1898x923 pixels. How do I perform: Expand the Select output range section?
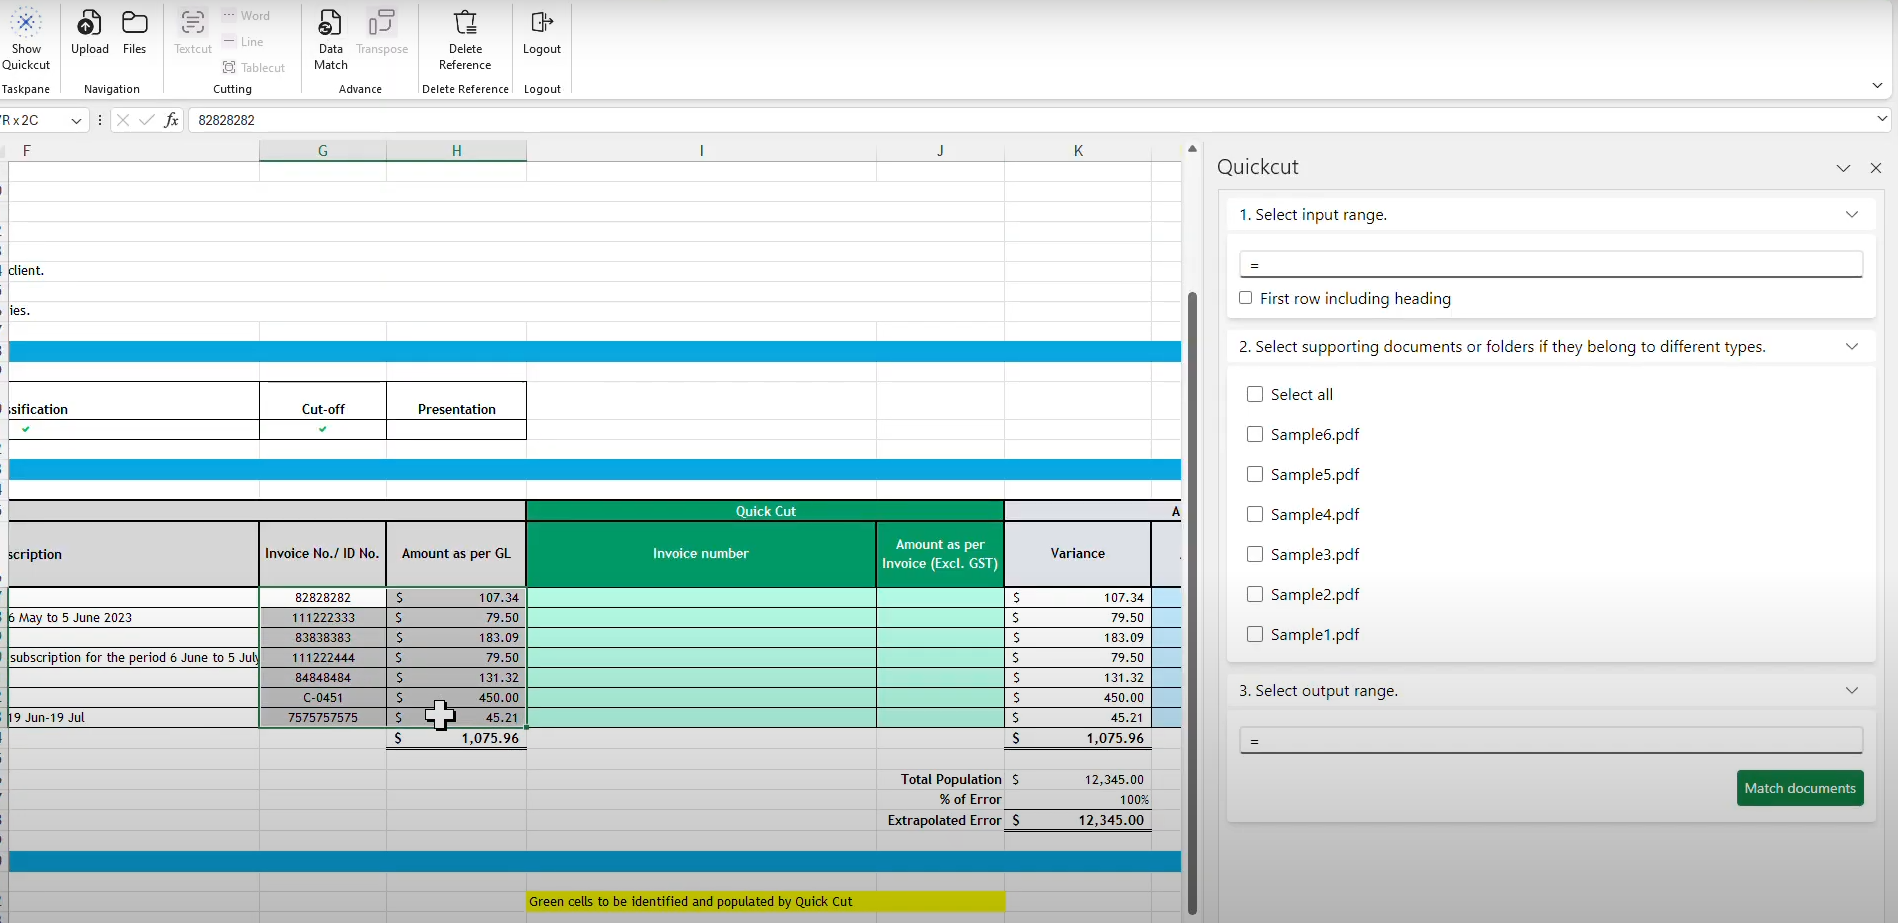pyautogui.click(x=1852, y=690)
